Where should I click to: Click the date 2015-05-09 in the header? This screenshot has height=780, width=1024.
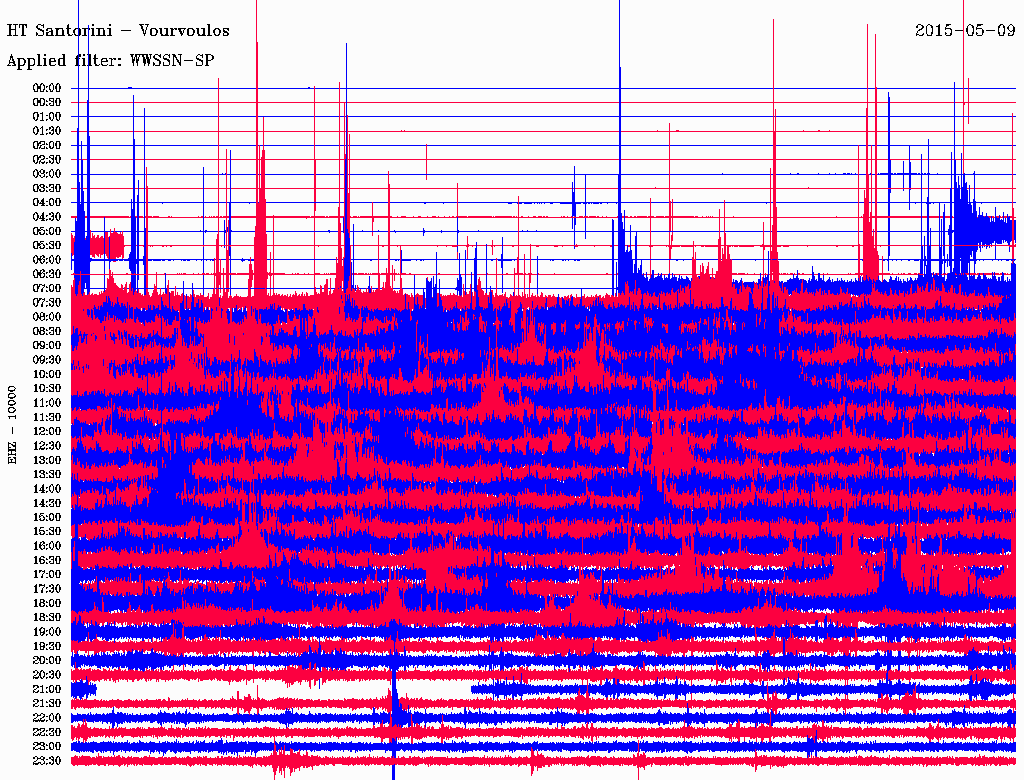click(x=965, y=31)
